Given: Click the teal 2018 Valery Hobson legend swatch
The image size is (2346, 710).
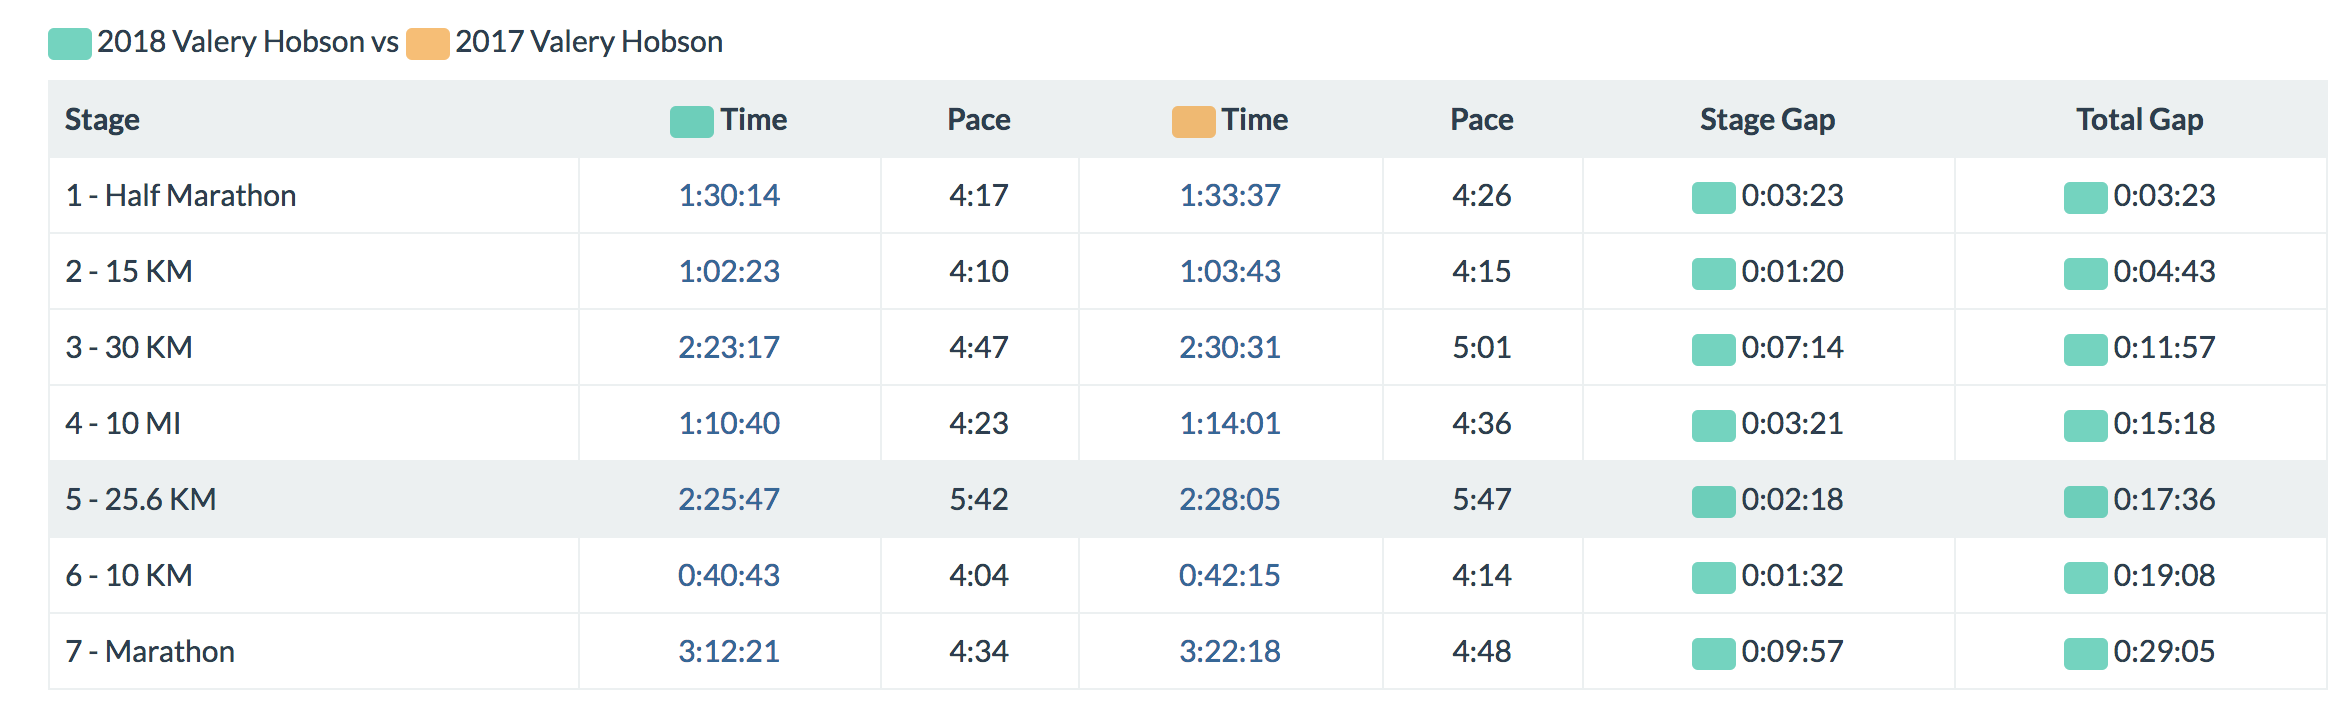Looking at the screenshot, I should [70, 44].
